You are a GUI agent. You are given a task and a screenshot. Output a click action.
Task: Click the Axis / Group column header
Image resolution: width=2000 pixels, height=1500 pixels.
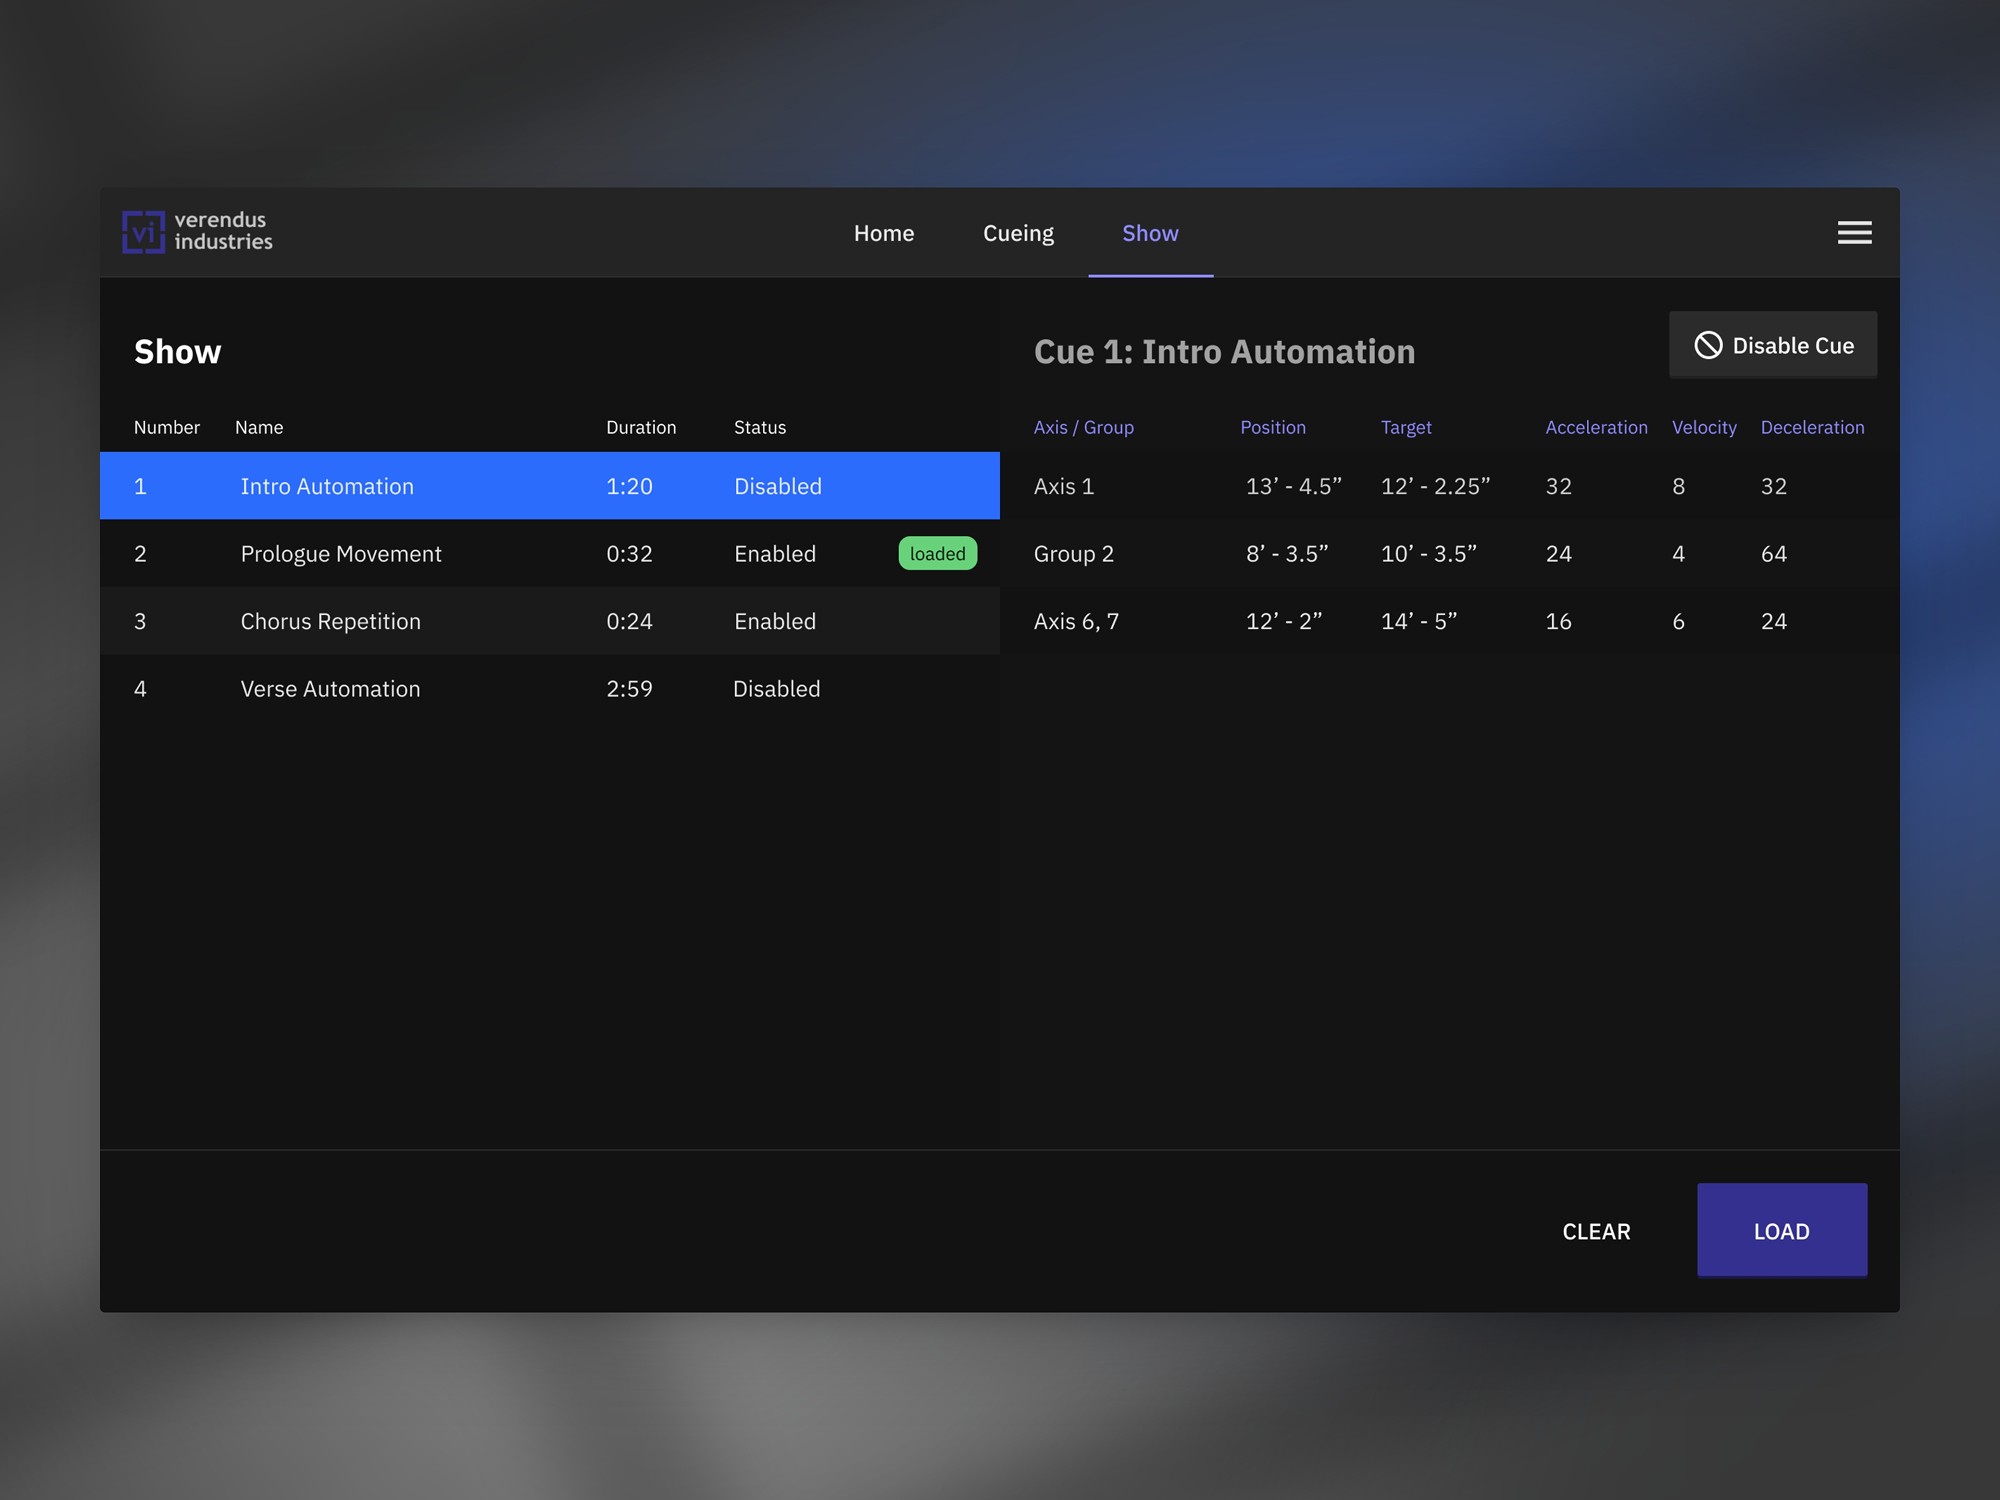point(1083,427)
